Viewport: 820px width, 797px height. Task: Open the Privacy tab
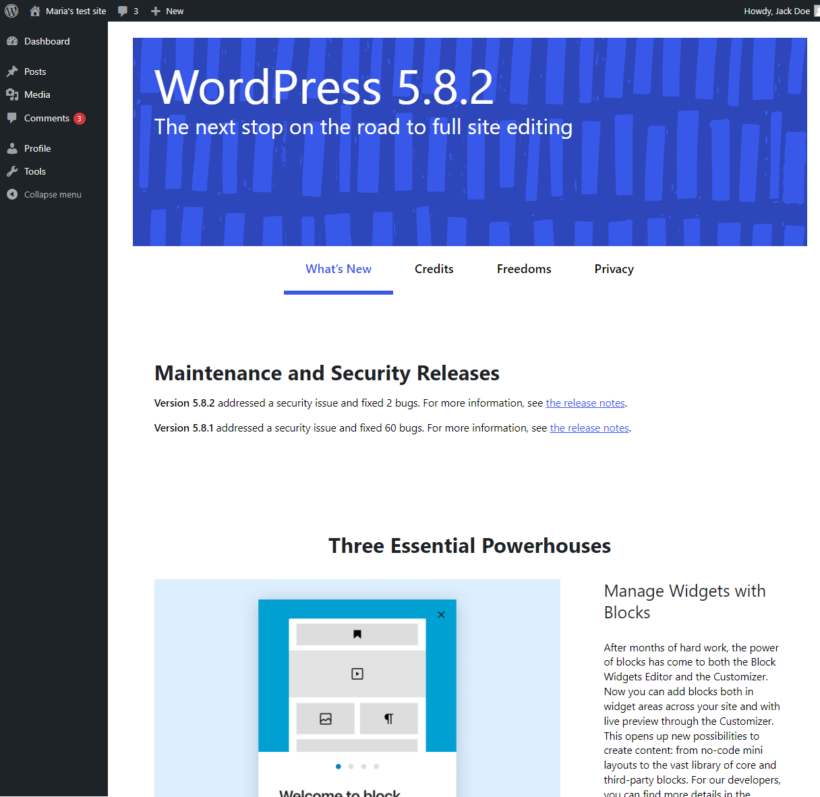614,269
